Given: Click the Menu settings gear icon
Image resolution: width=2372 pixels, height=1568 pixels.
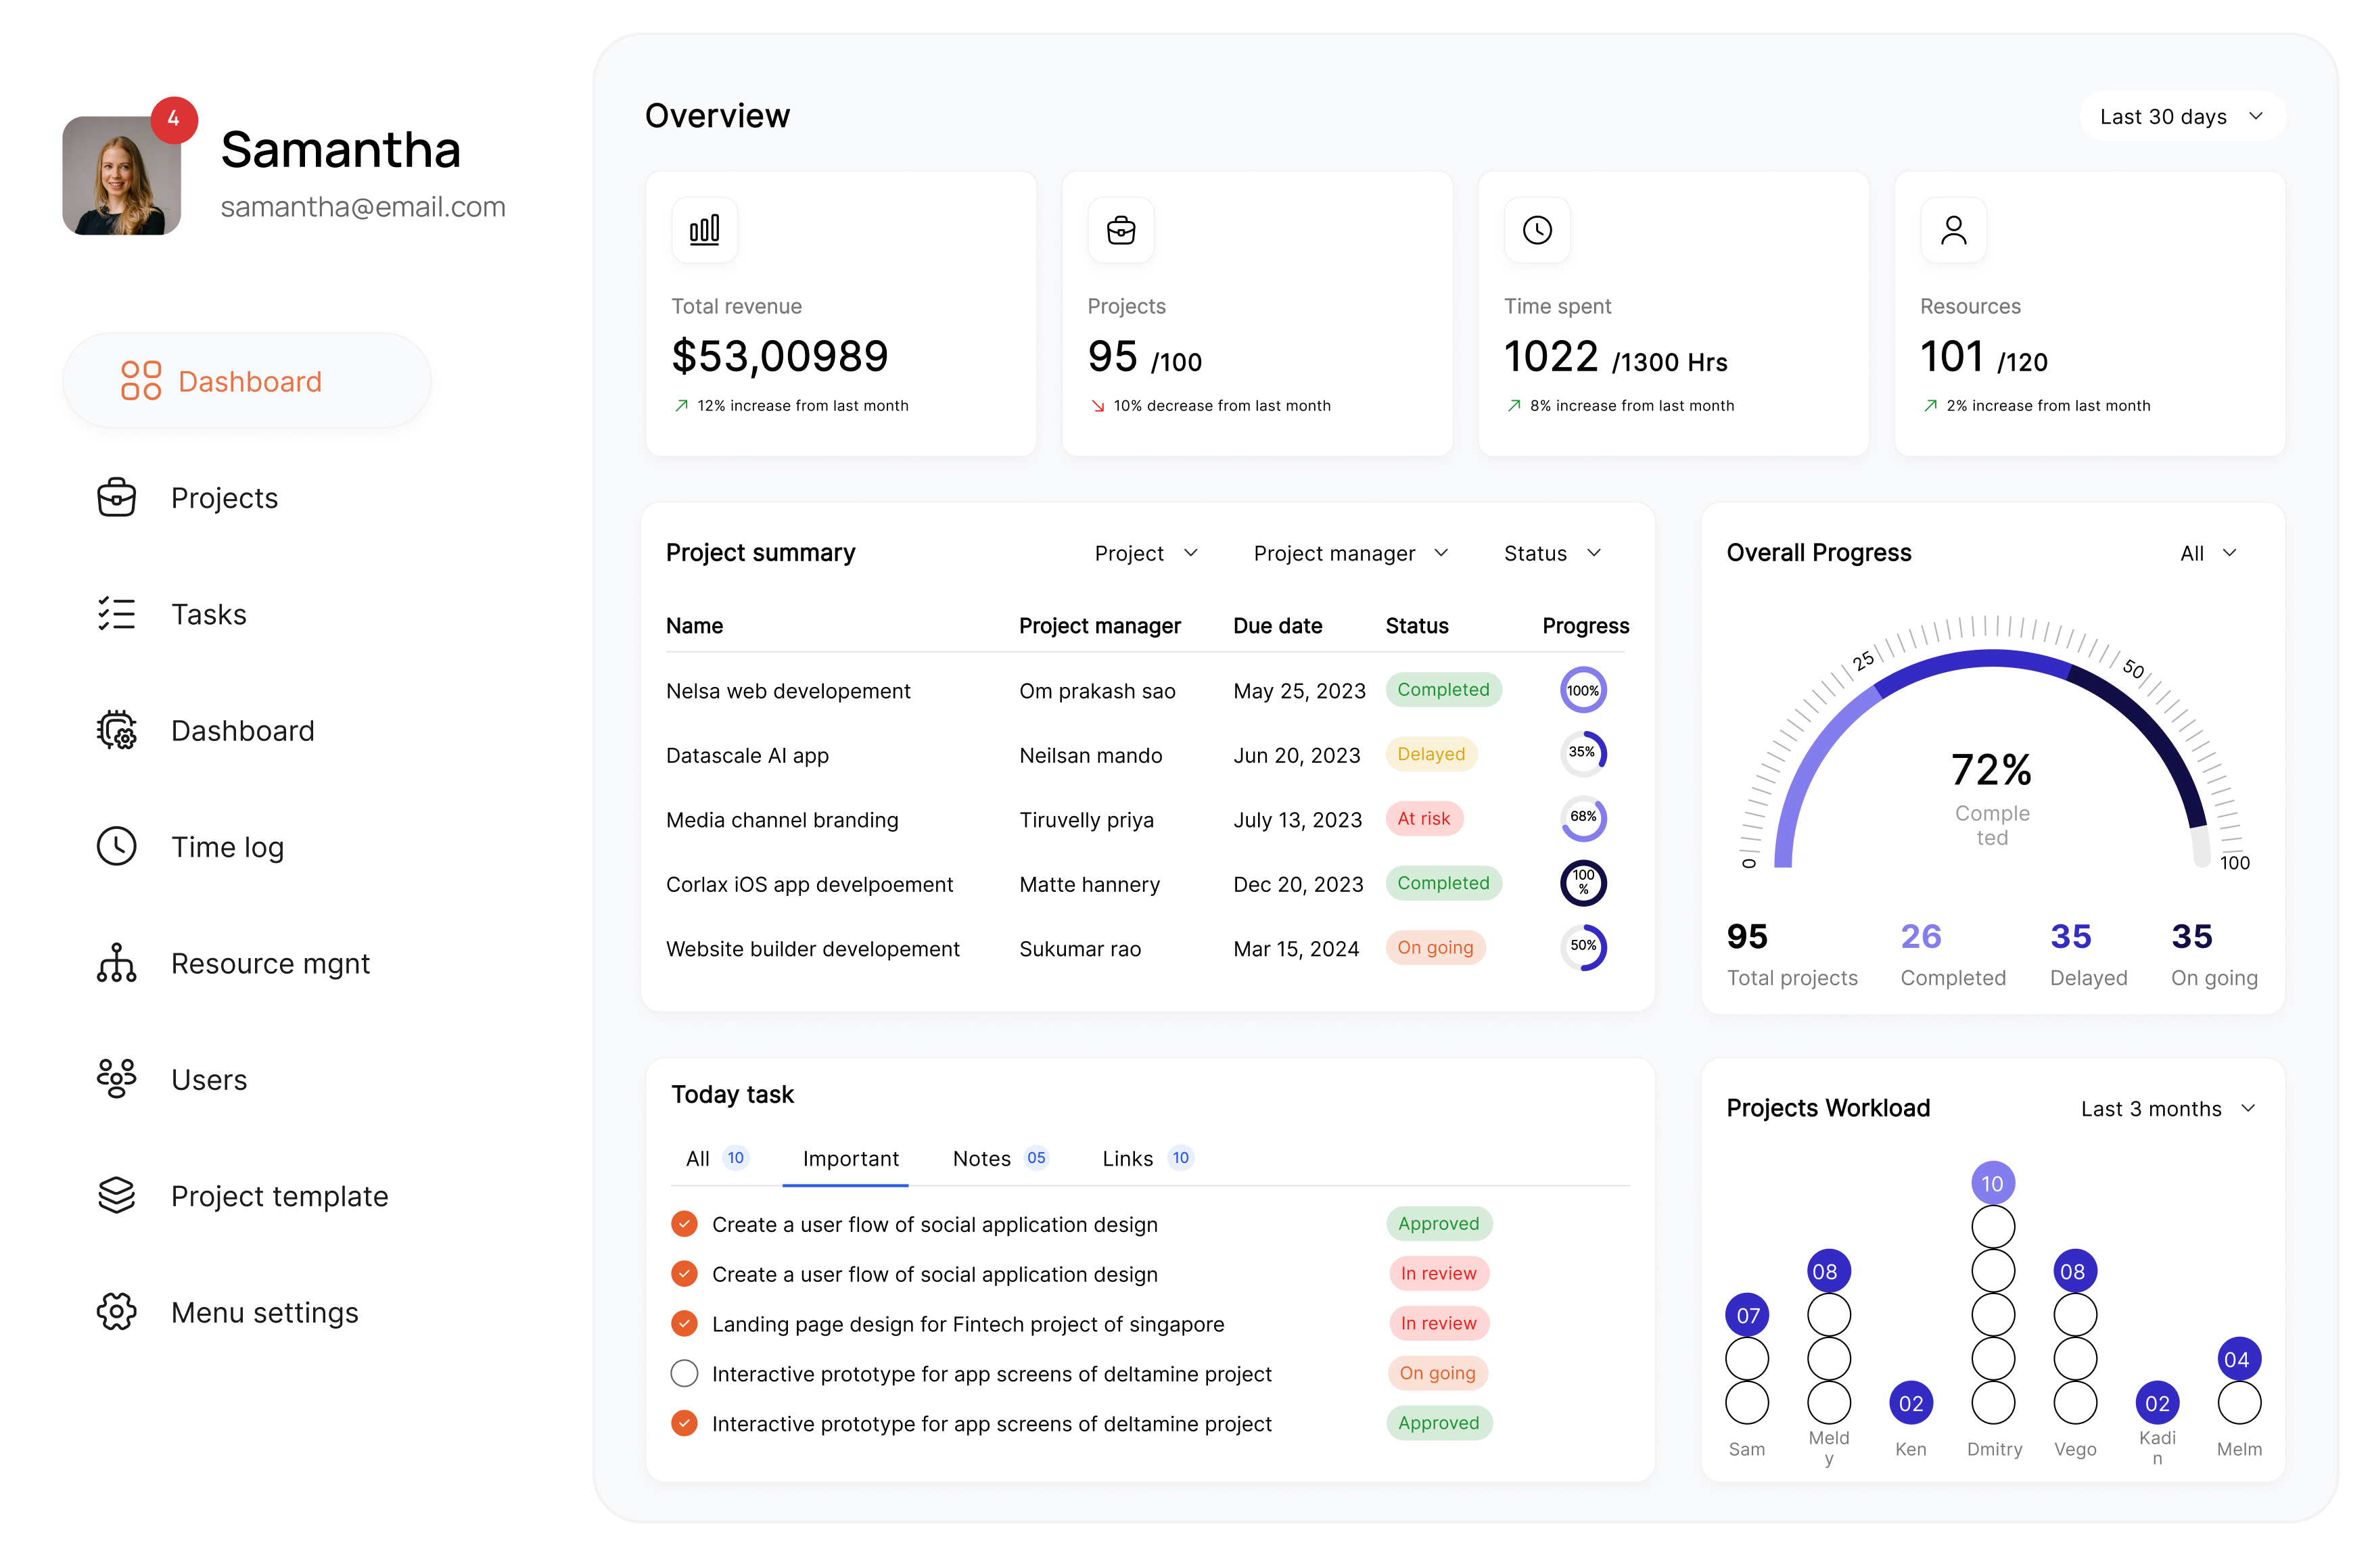Looking at the screenshot, I should click(117, 1311).
